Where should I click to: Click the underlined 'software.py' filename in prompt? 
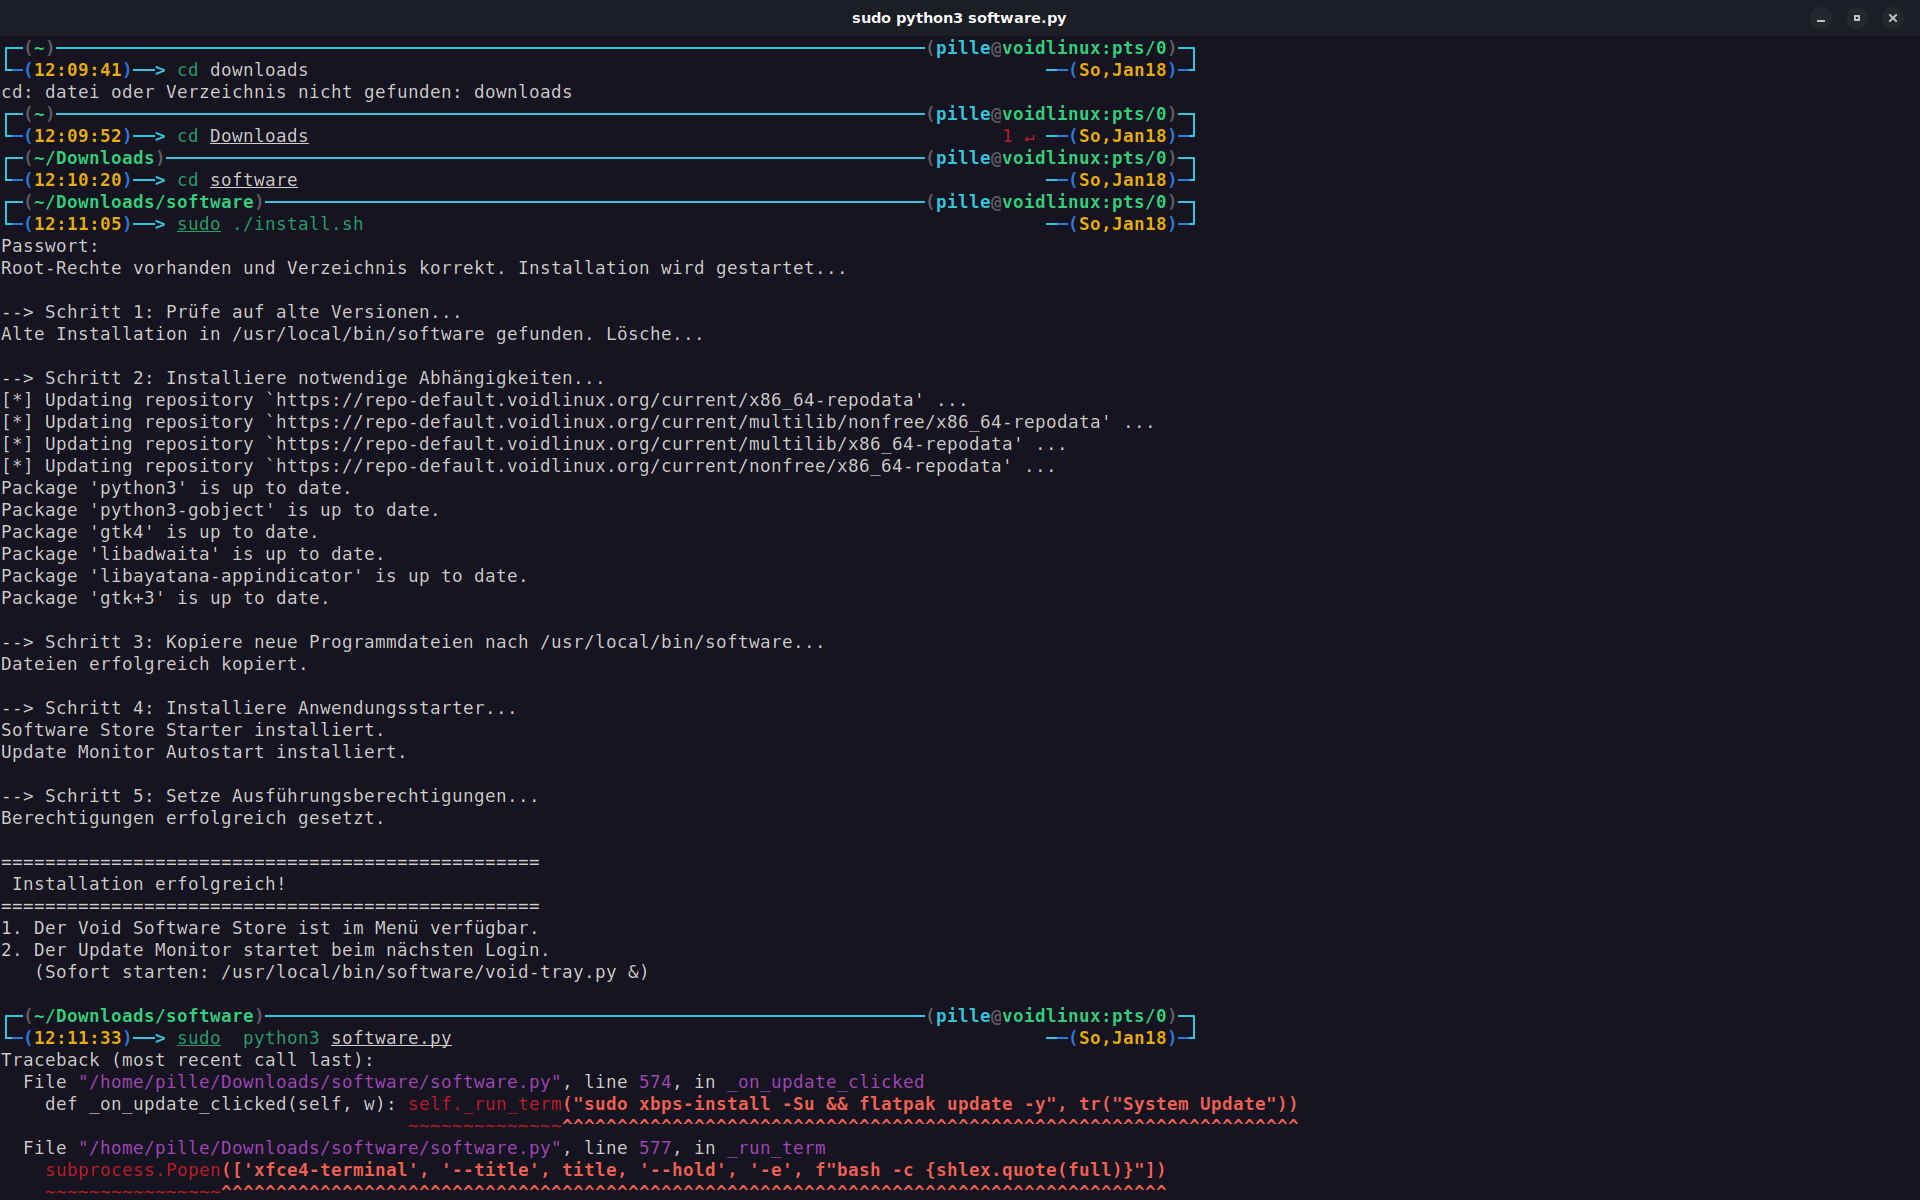(391, 1038)
